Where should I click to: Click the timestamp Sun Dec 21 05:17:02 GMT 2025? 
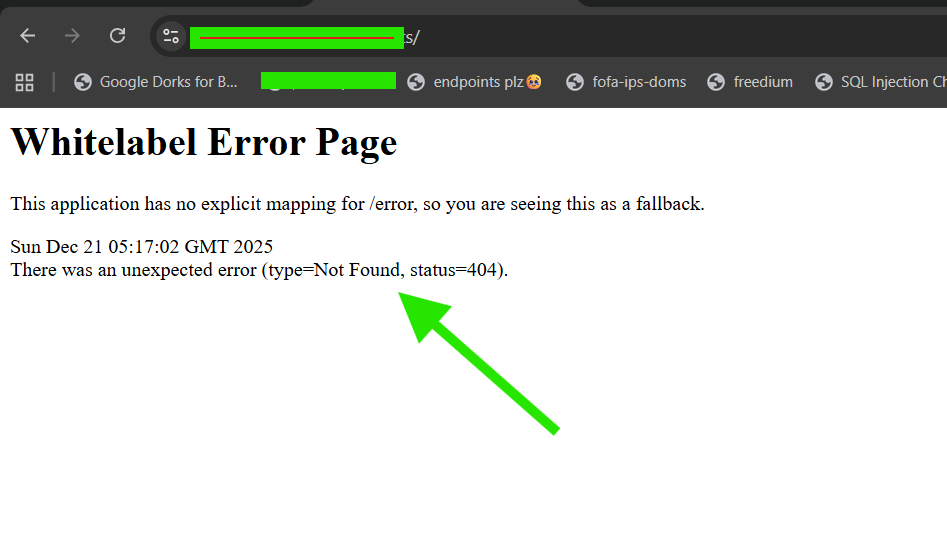(141, 246)
